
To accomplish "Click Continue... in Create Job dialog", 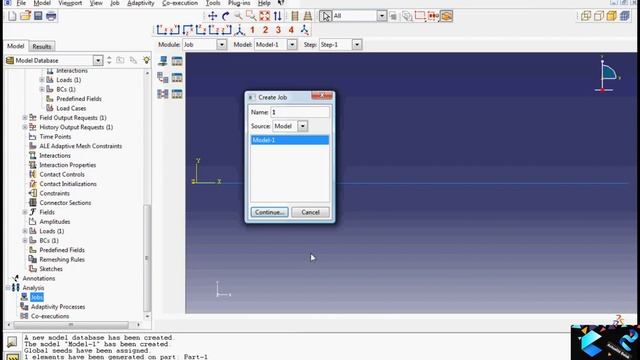I will (269, 212).
